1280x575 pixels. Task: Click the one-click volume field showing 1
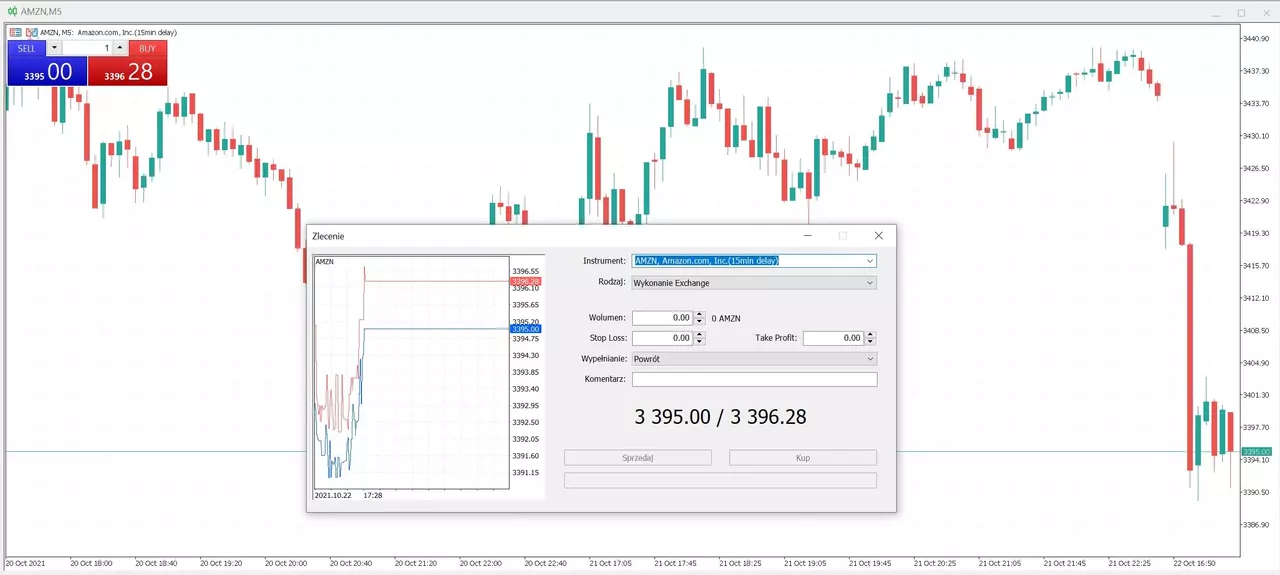click(88, 48)
